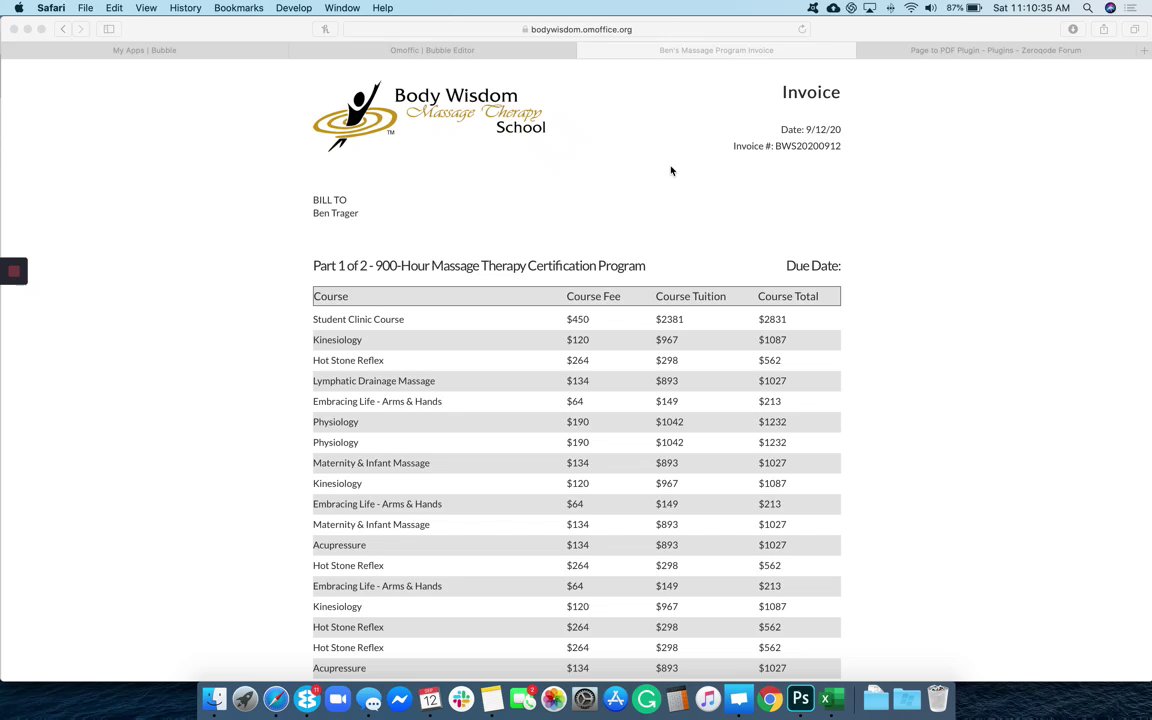Open Calculator in the dock
The image size is (1152, 720).
[x=677, y=699]
